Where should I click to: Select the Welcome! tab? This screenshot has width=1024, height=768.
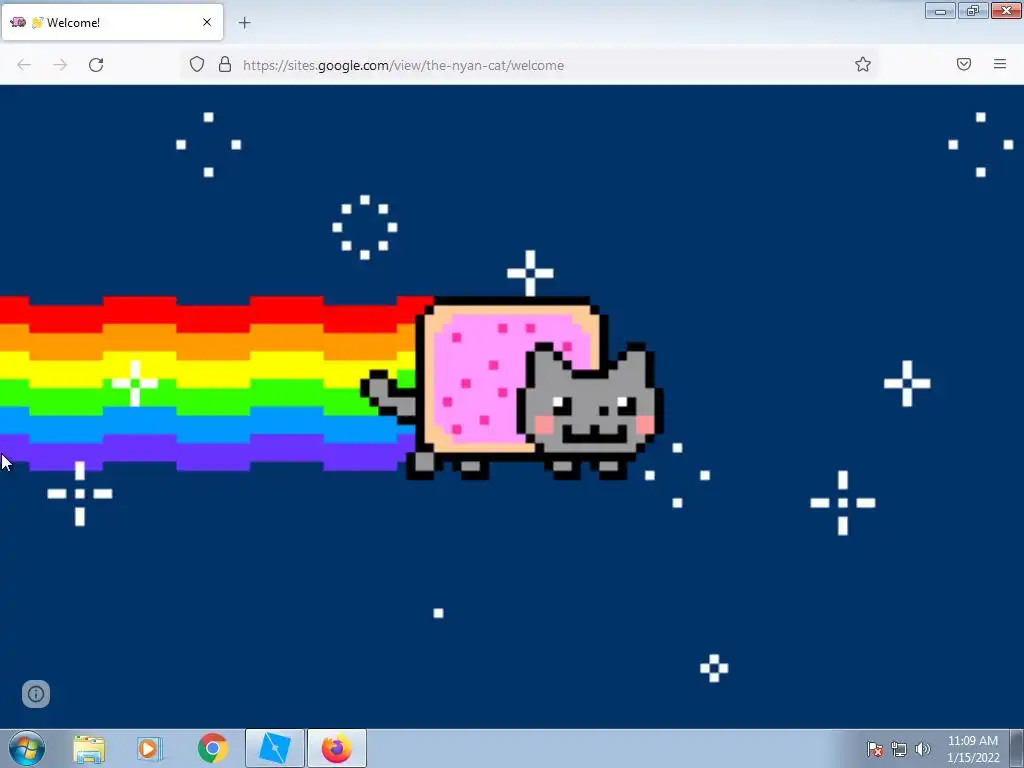pos(112,22)
